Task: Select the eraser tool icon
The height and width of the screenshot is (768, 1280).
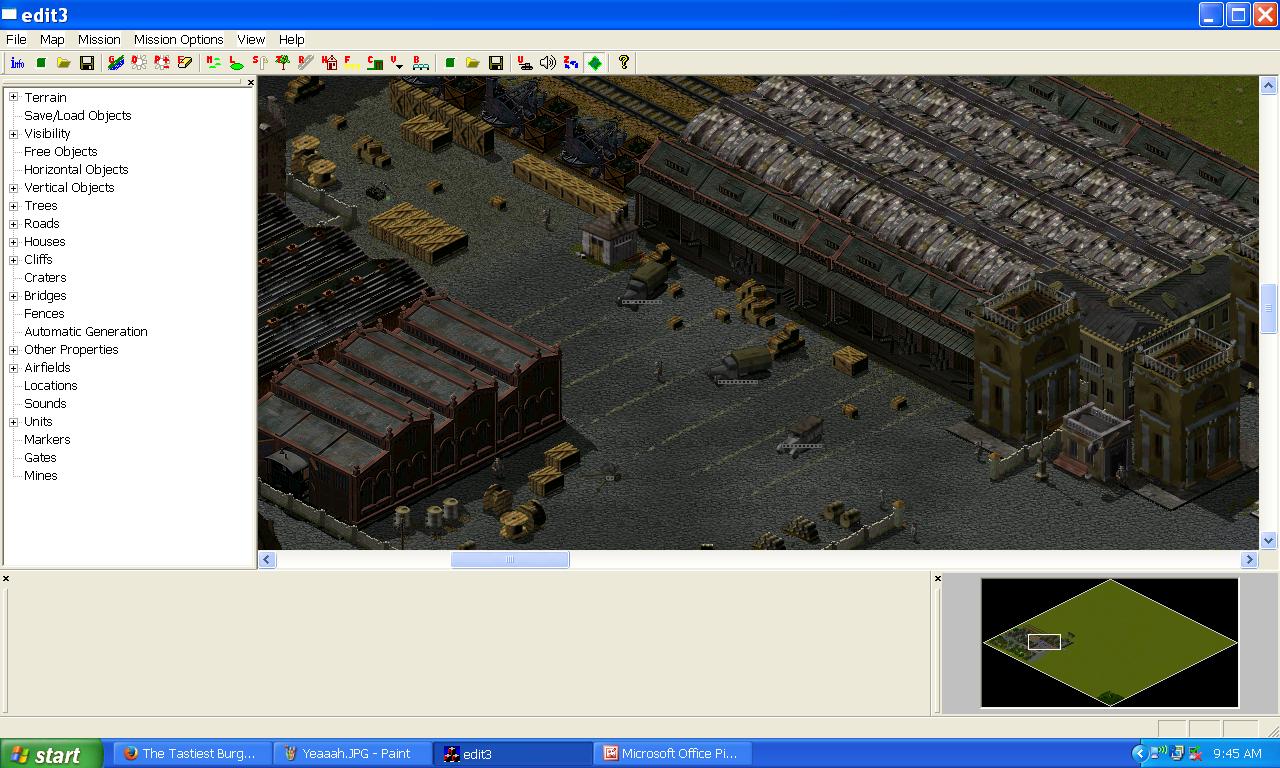Action: click(x=185, y=63)
